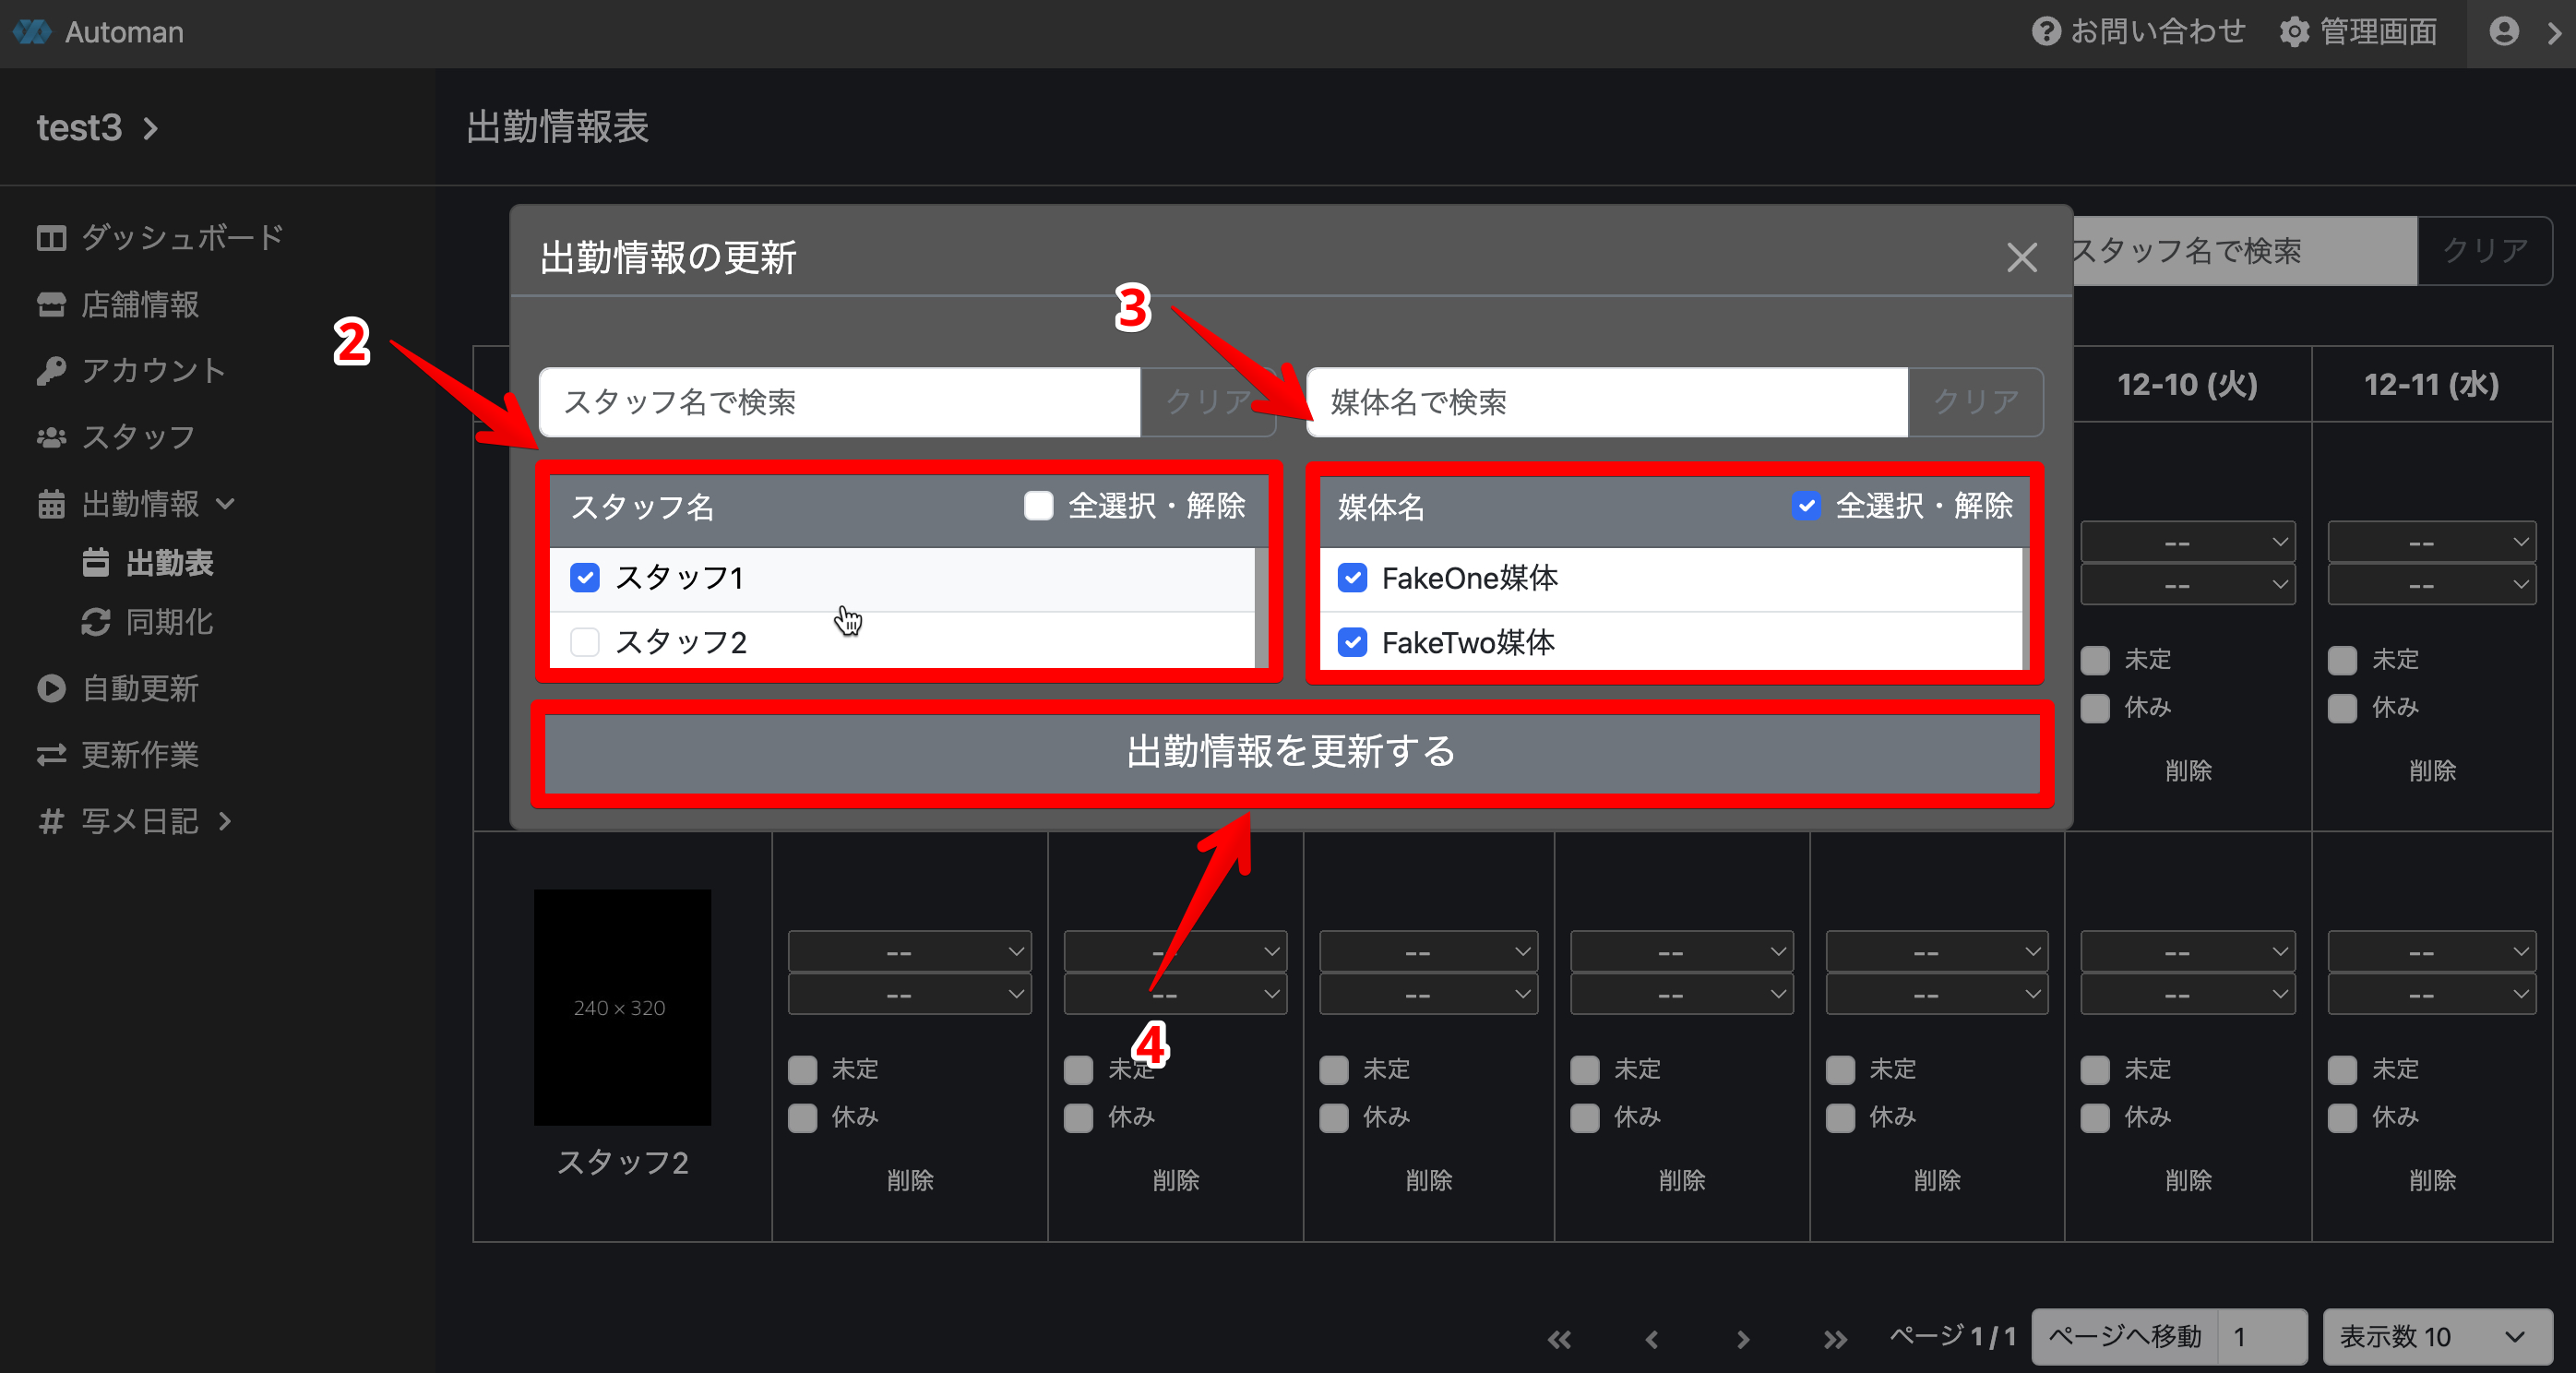Expand the 出勤情報 sidebar menu
2576x1373 pixels.
click(x=140, y=504)
